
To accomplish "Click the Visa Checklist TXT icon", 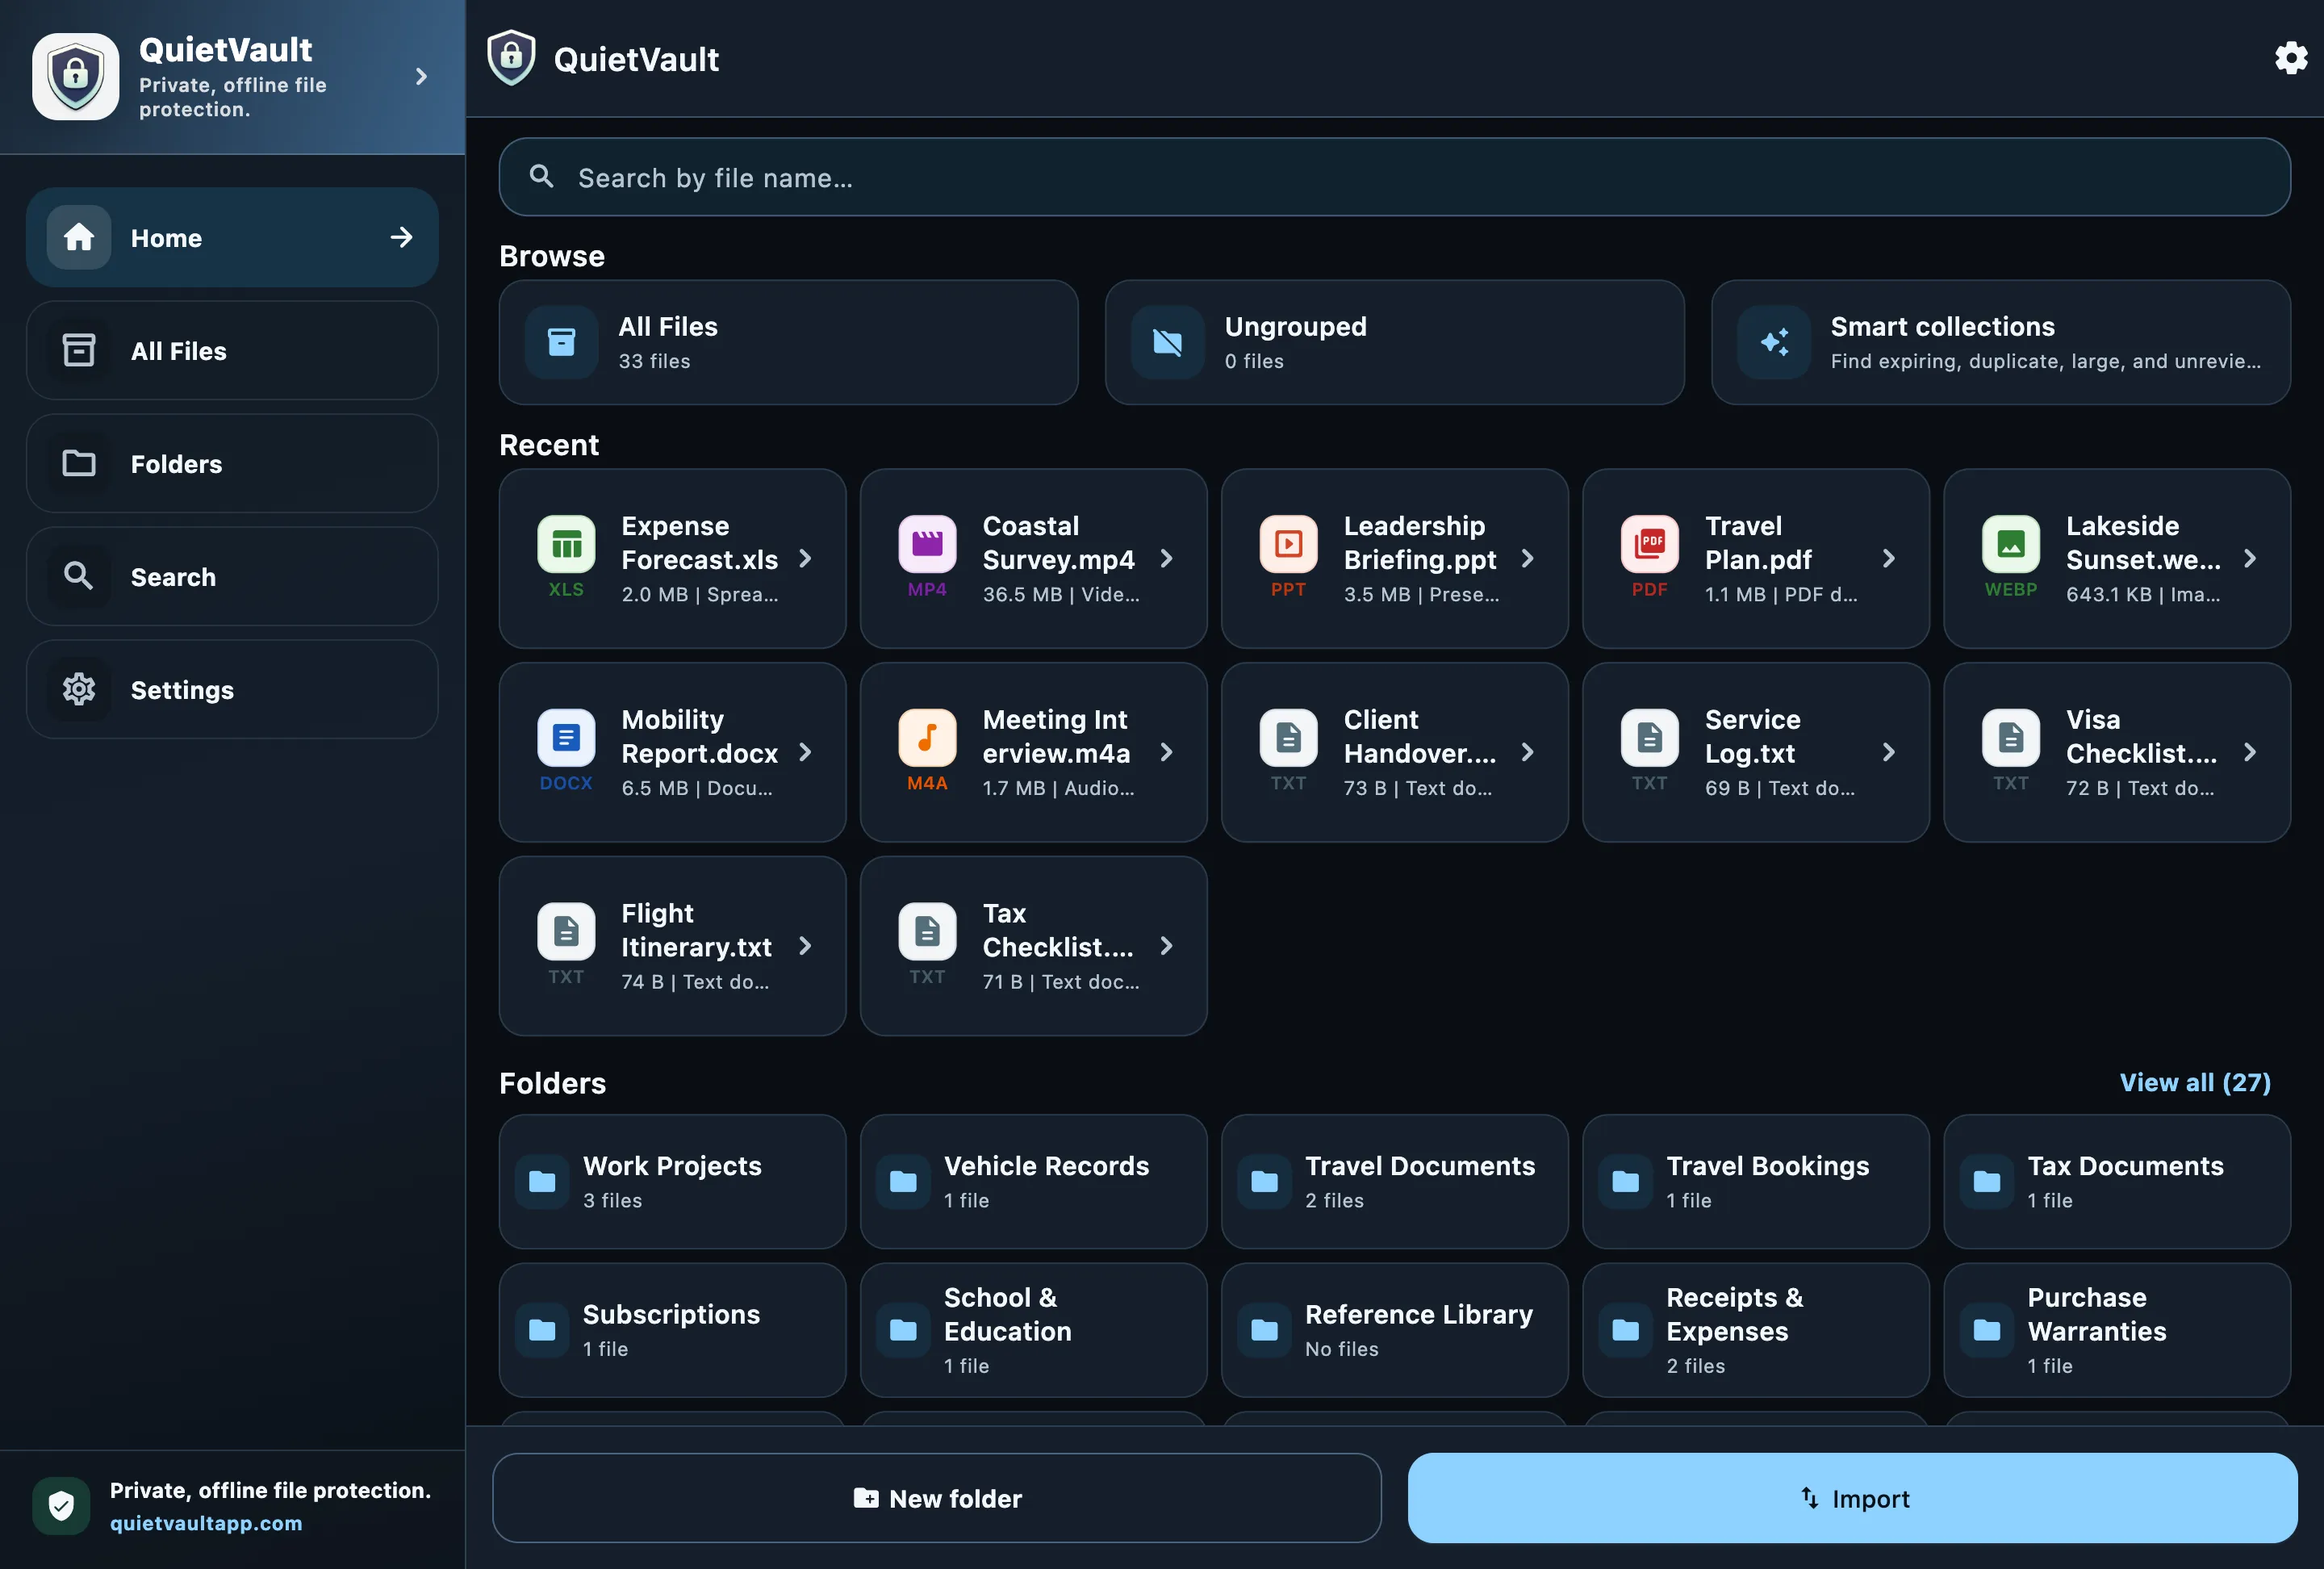I will 2010,738.
